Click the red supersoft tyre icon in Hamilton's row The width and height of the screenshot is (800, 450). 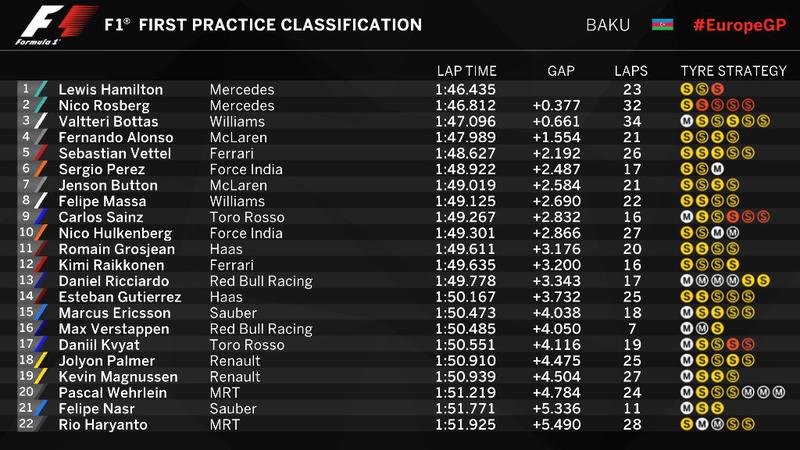pyautogui.click(x=717, y=89)
